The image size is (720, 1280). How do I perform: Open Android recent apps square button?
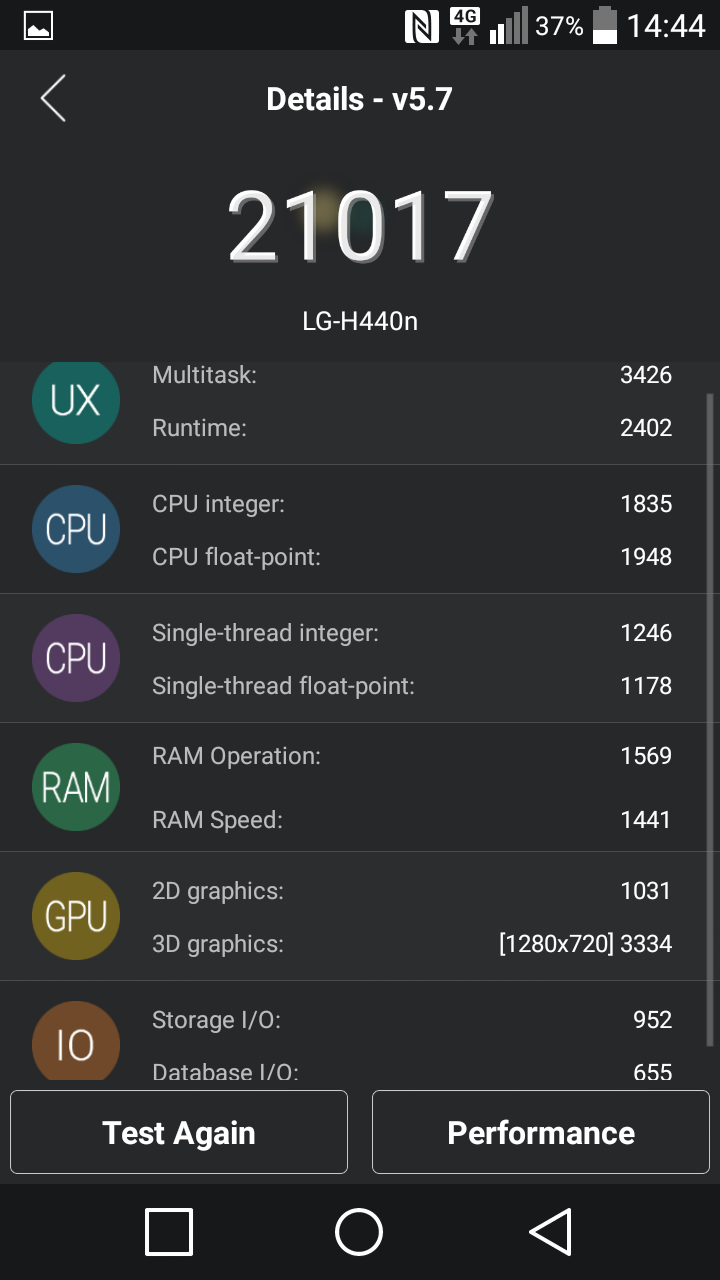click(x=169, y=1232)
